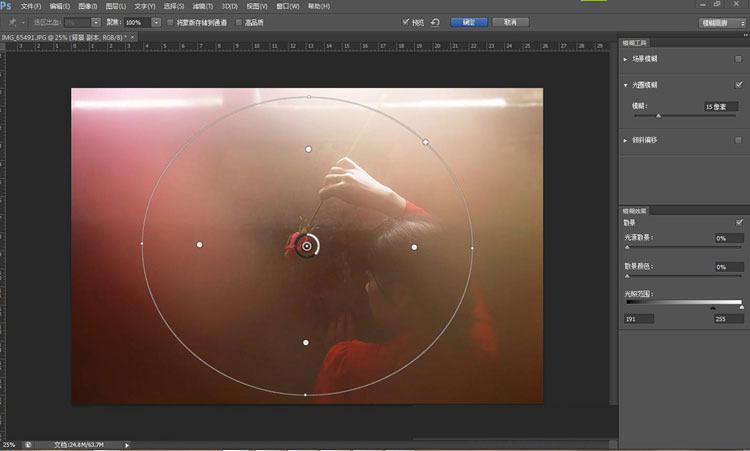Expand the 场景模糊 section triangle
The width and height of the screenshot is (750, 451).
click(626, 60)
